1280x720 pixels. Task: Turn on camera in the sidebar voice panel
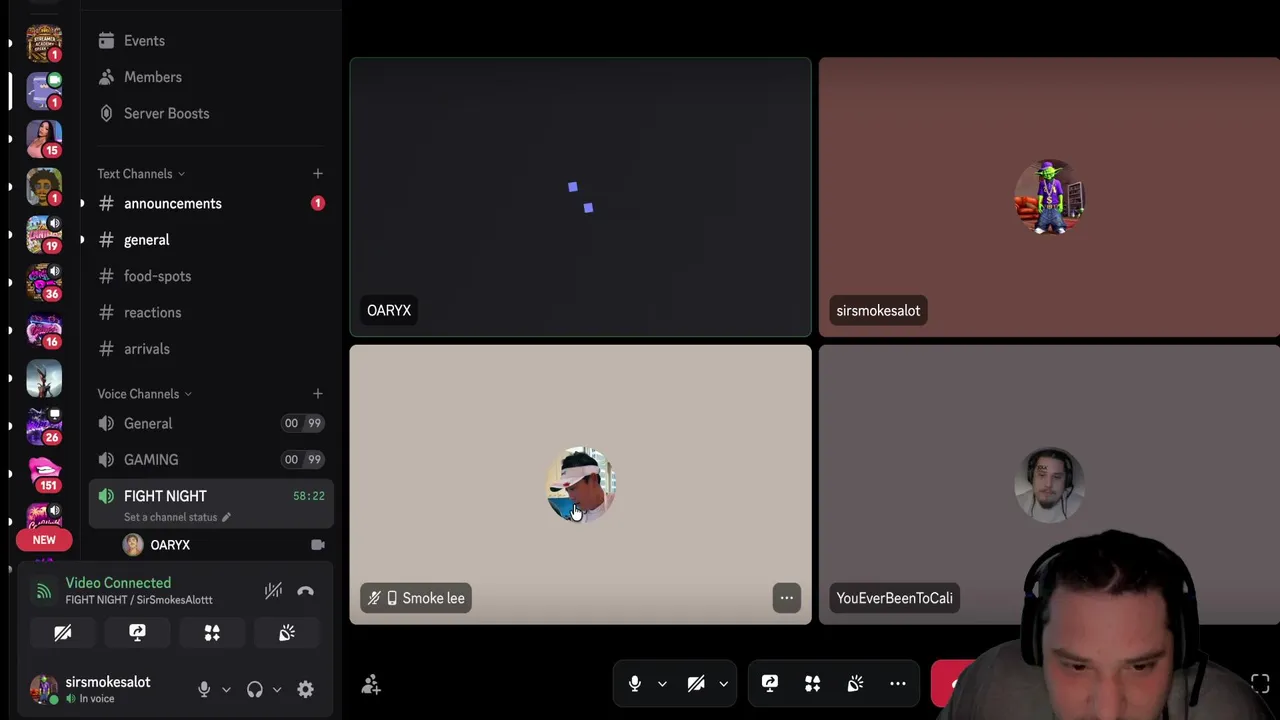point(63,633)
